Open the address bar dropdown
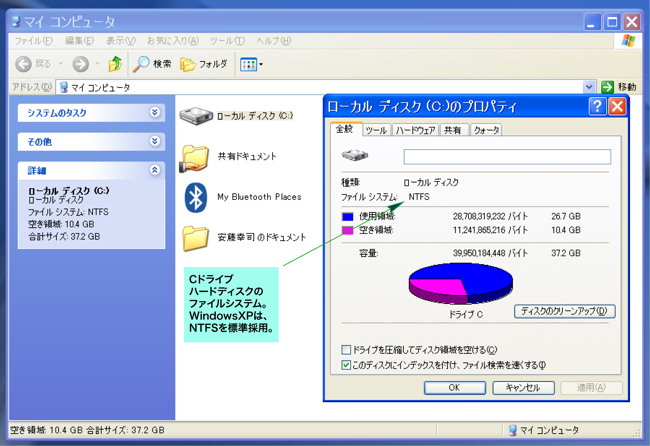 589,87
